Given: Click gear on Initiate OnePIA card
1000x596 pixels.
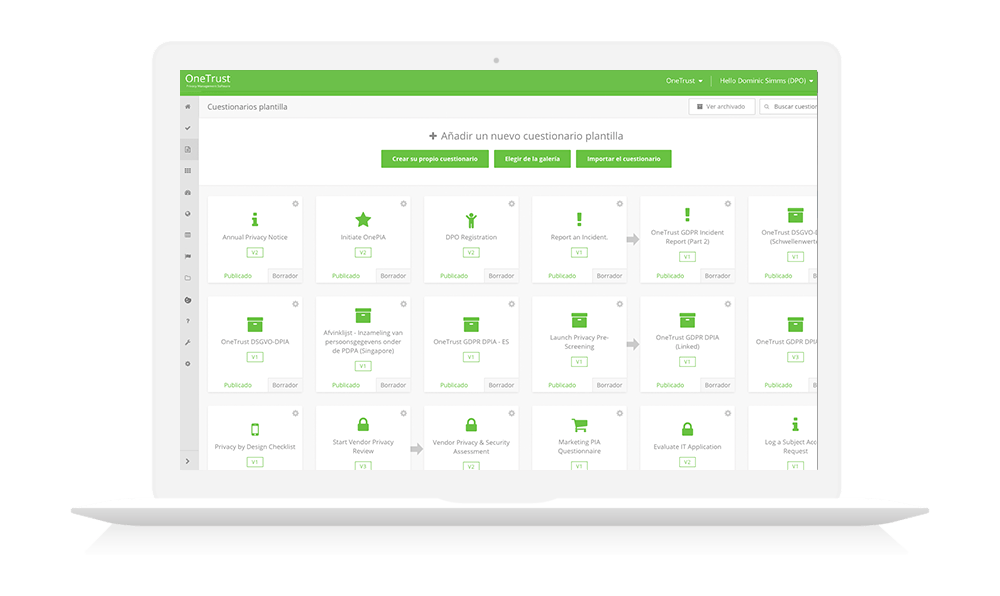Looking at the screenshot, I should coord(403,204).
